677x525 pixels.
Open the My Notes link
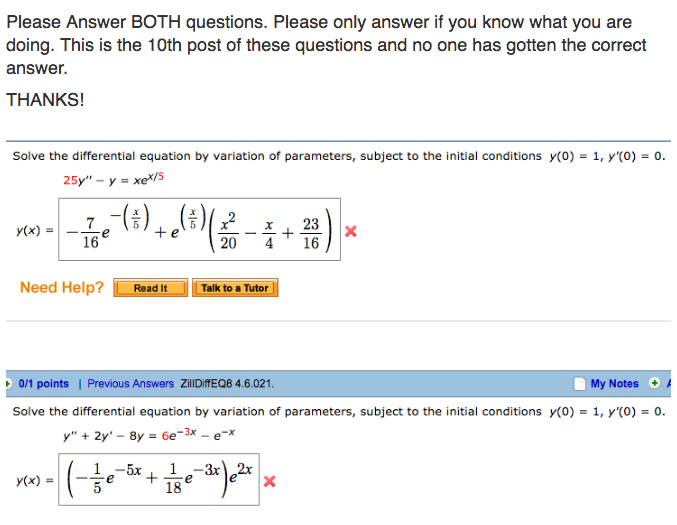coord(614,383)
